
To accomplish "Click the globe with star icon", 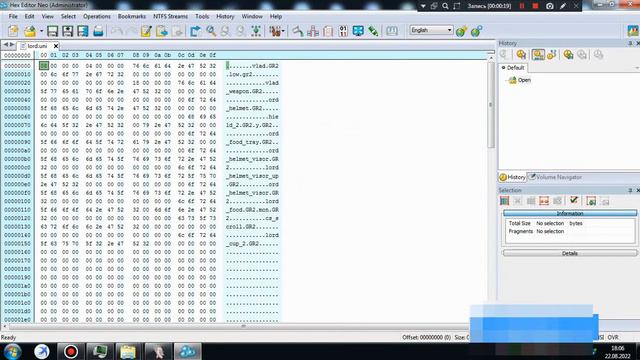I will pyautogui.click(x=462, y=31).
